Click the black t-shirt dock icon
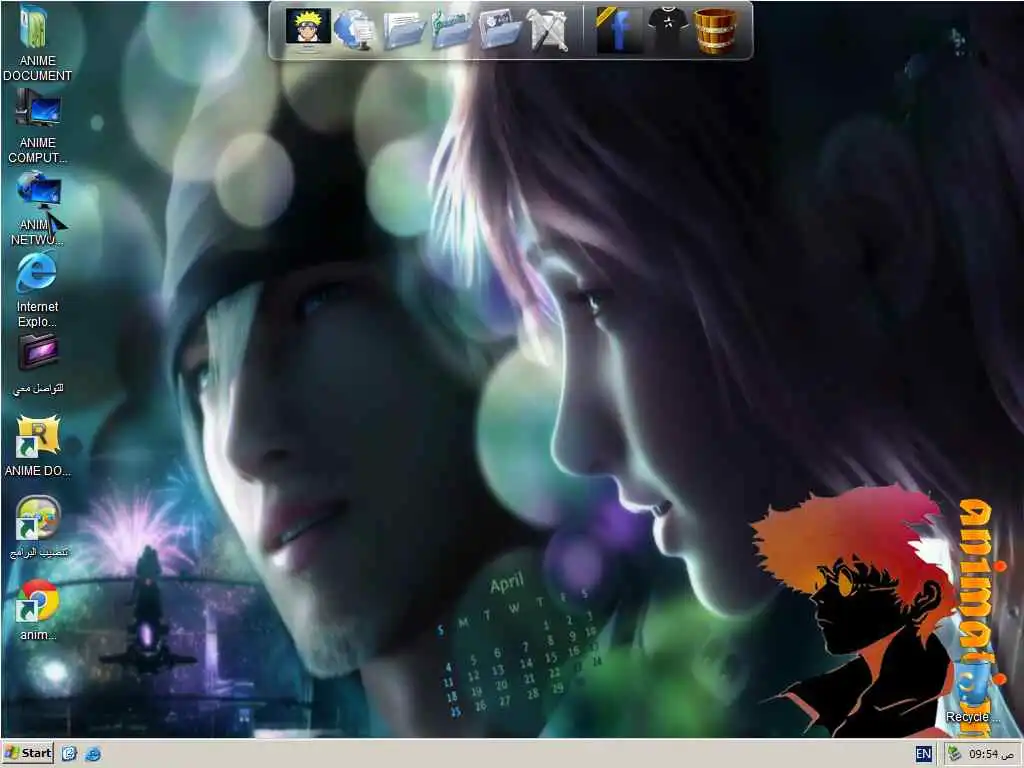1024x768 pixels. tap(667, 30)
